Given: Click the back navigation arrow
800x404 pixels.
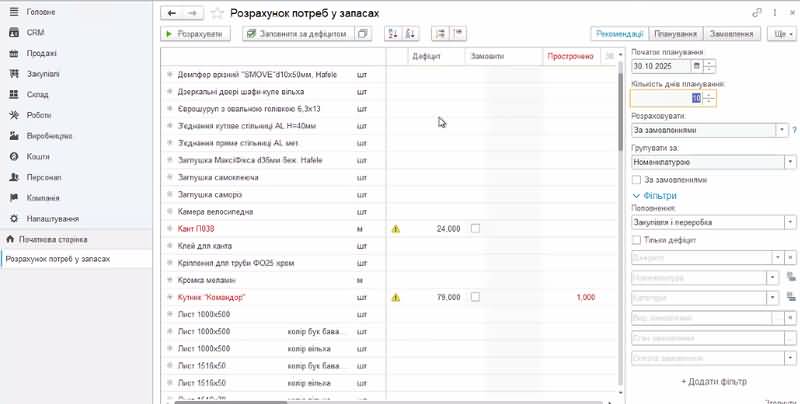Looking at the screenshot, I should pos(172,13).
